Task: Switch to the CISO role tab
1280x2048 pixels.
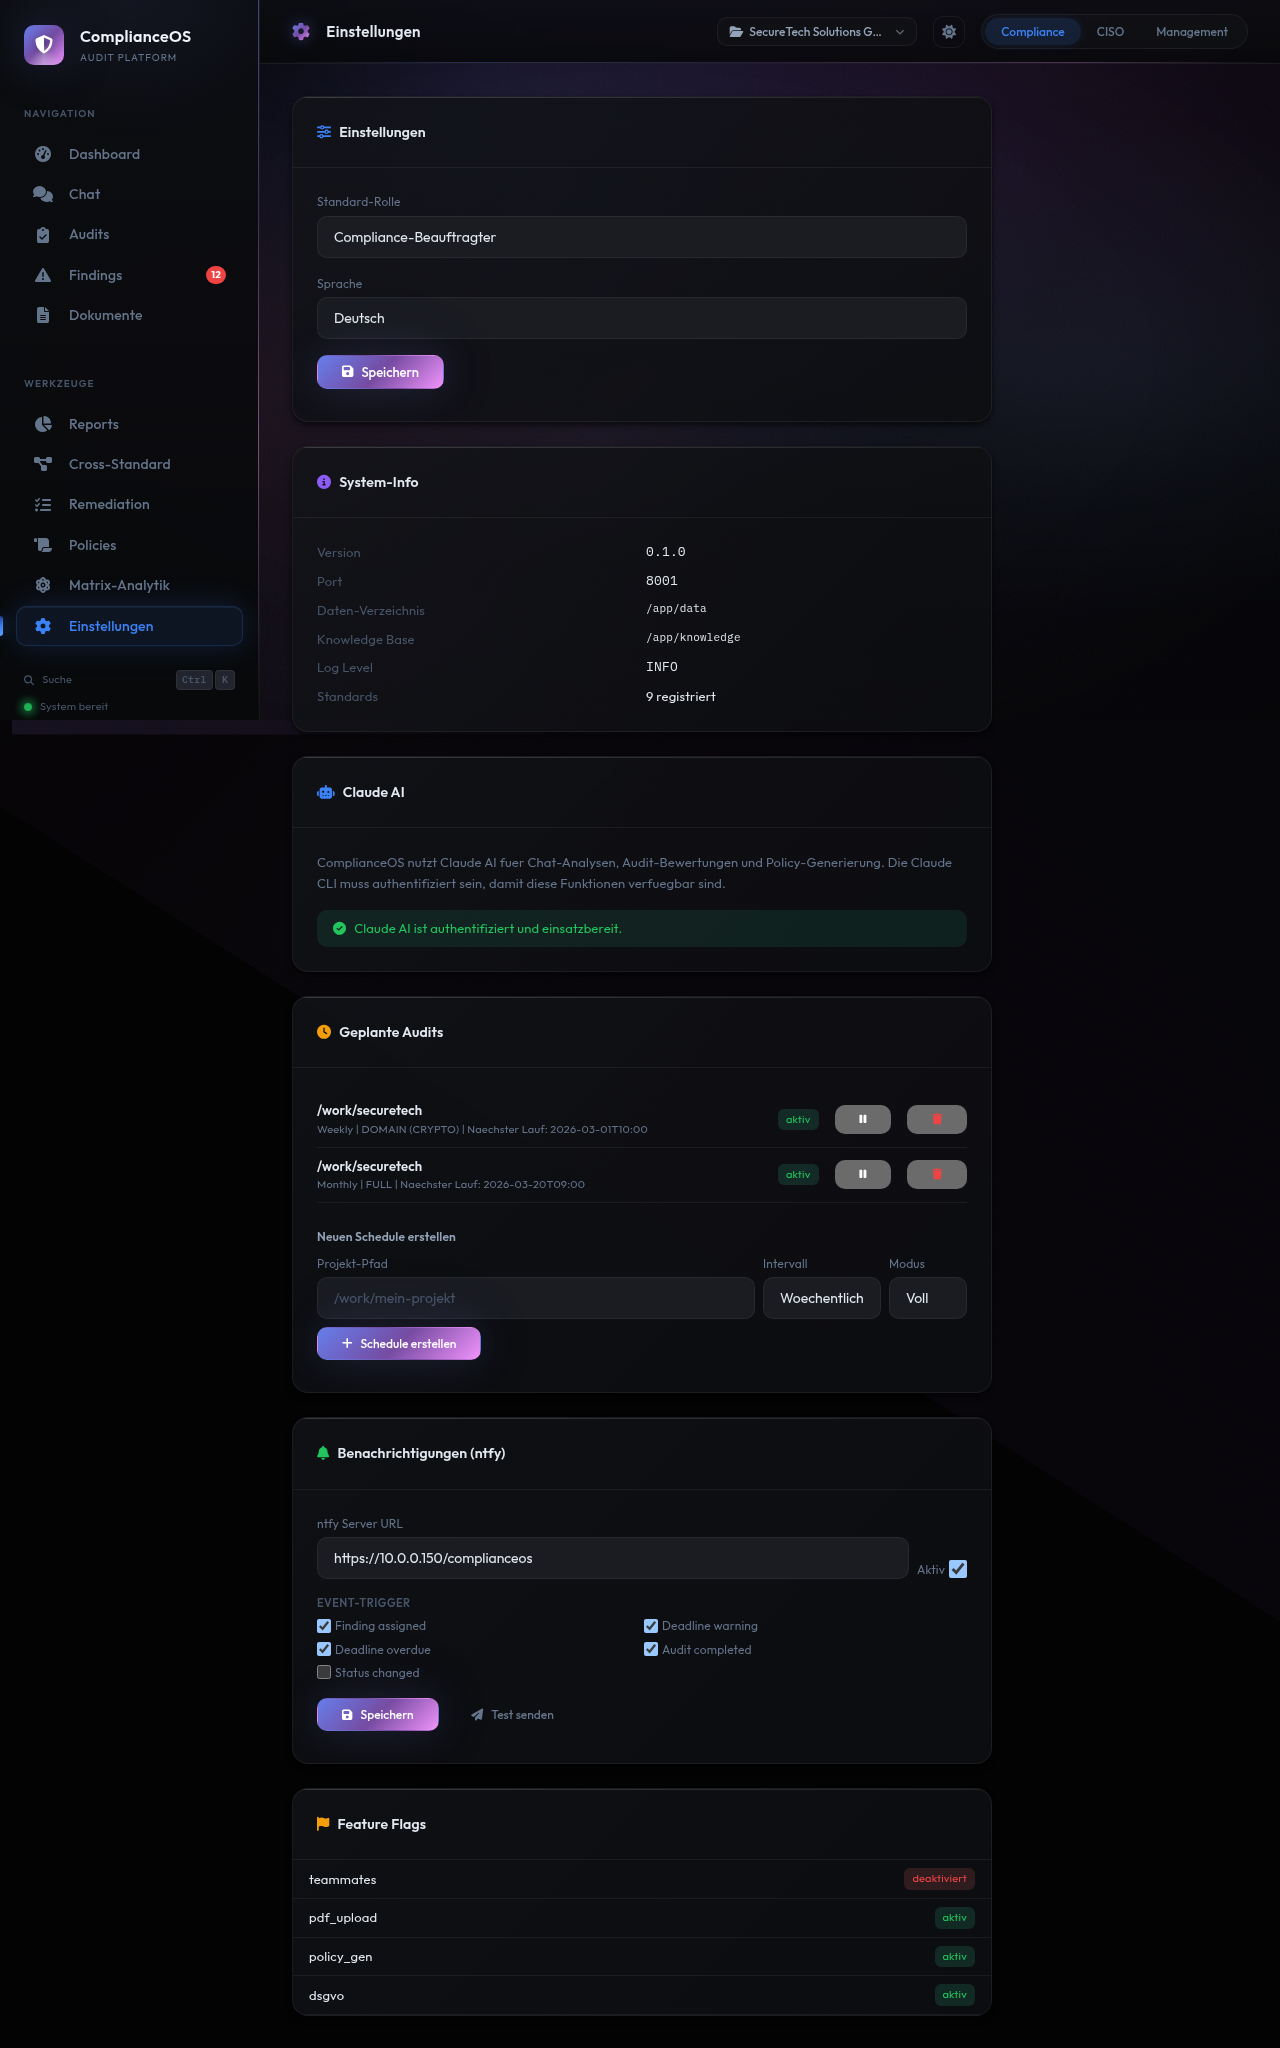Action: (1110, 32)
